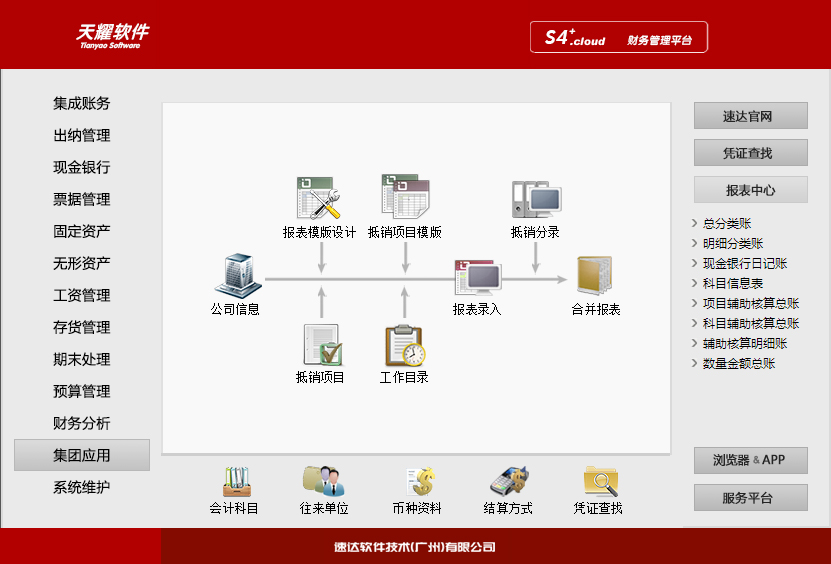Screen dimensions: 831x564
Task: Open the 工作目录 clipboard icon
Action: coord(405,345)
